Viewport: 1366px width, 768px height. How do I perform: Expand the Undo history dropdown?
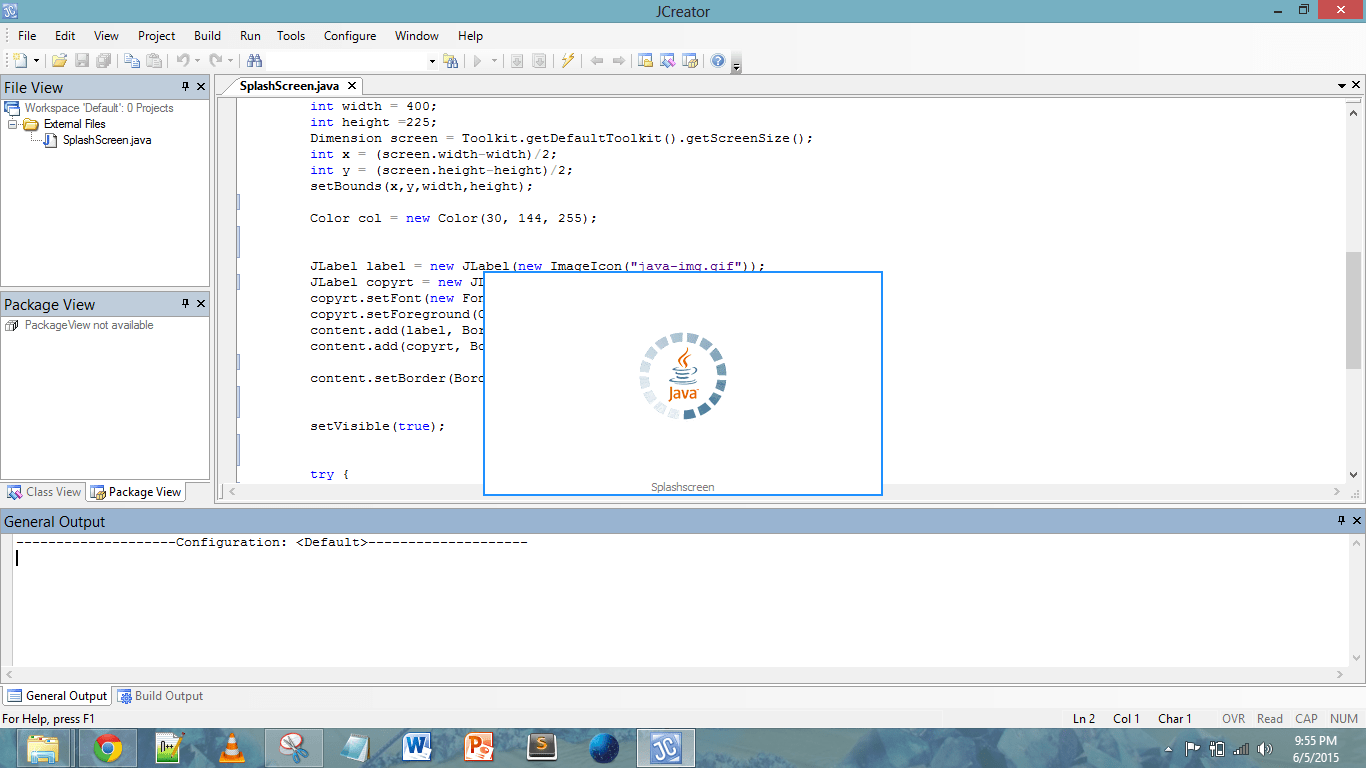[197, 61]
